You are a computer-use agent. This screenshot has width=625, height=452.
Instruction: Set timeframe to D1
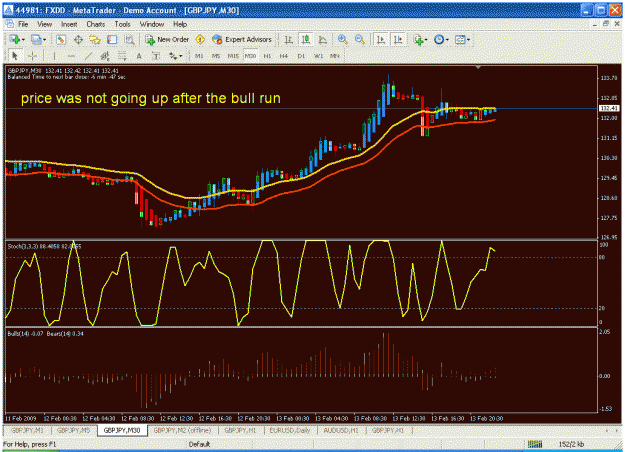tap(301, 56)
